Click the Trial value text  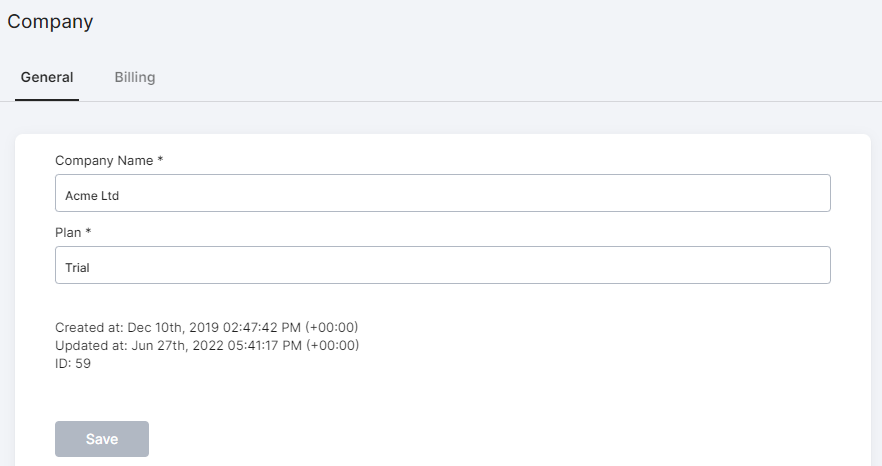(77, 268)
